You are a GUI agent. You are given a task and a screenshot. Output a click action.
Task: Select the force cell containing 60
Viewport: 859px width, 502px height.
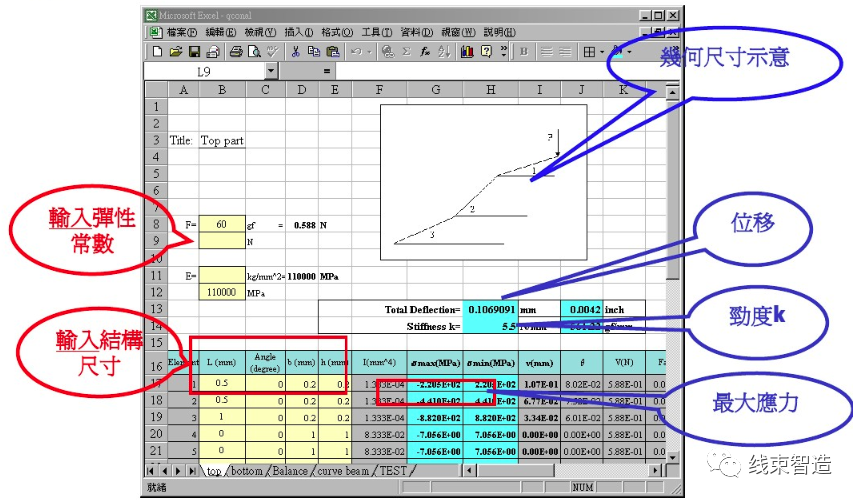(222, 224)
